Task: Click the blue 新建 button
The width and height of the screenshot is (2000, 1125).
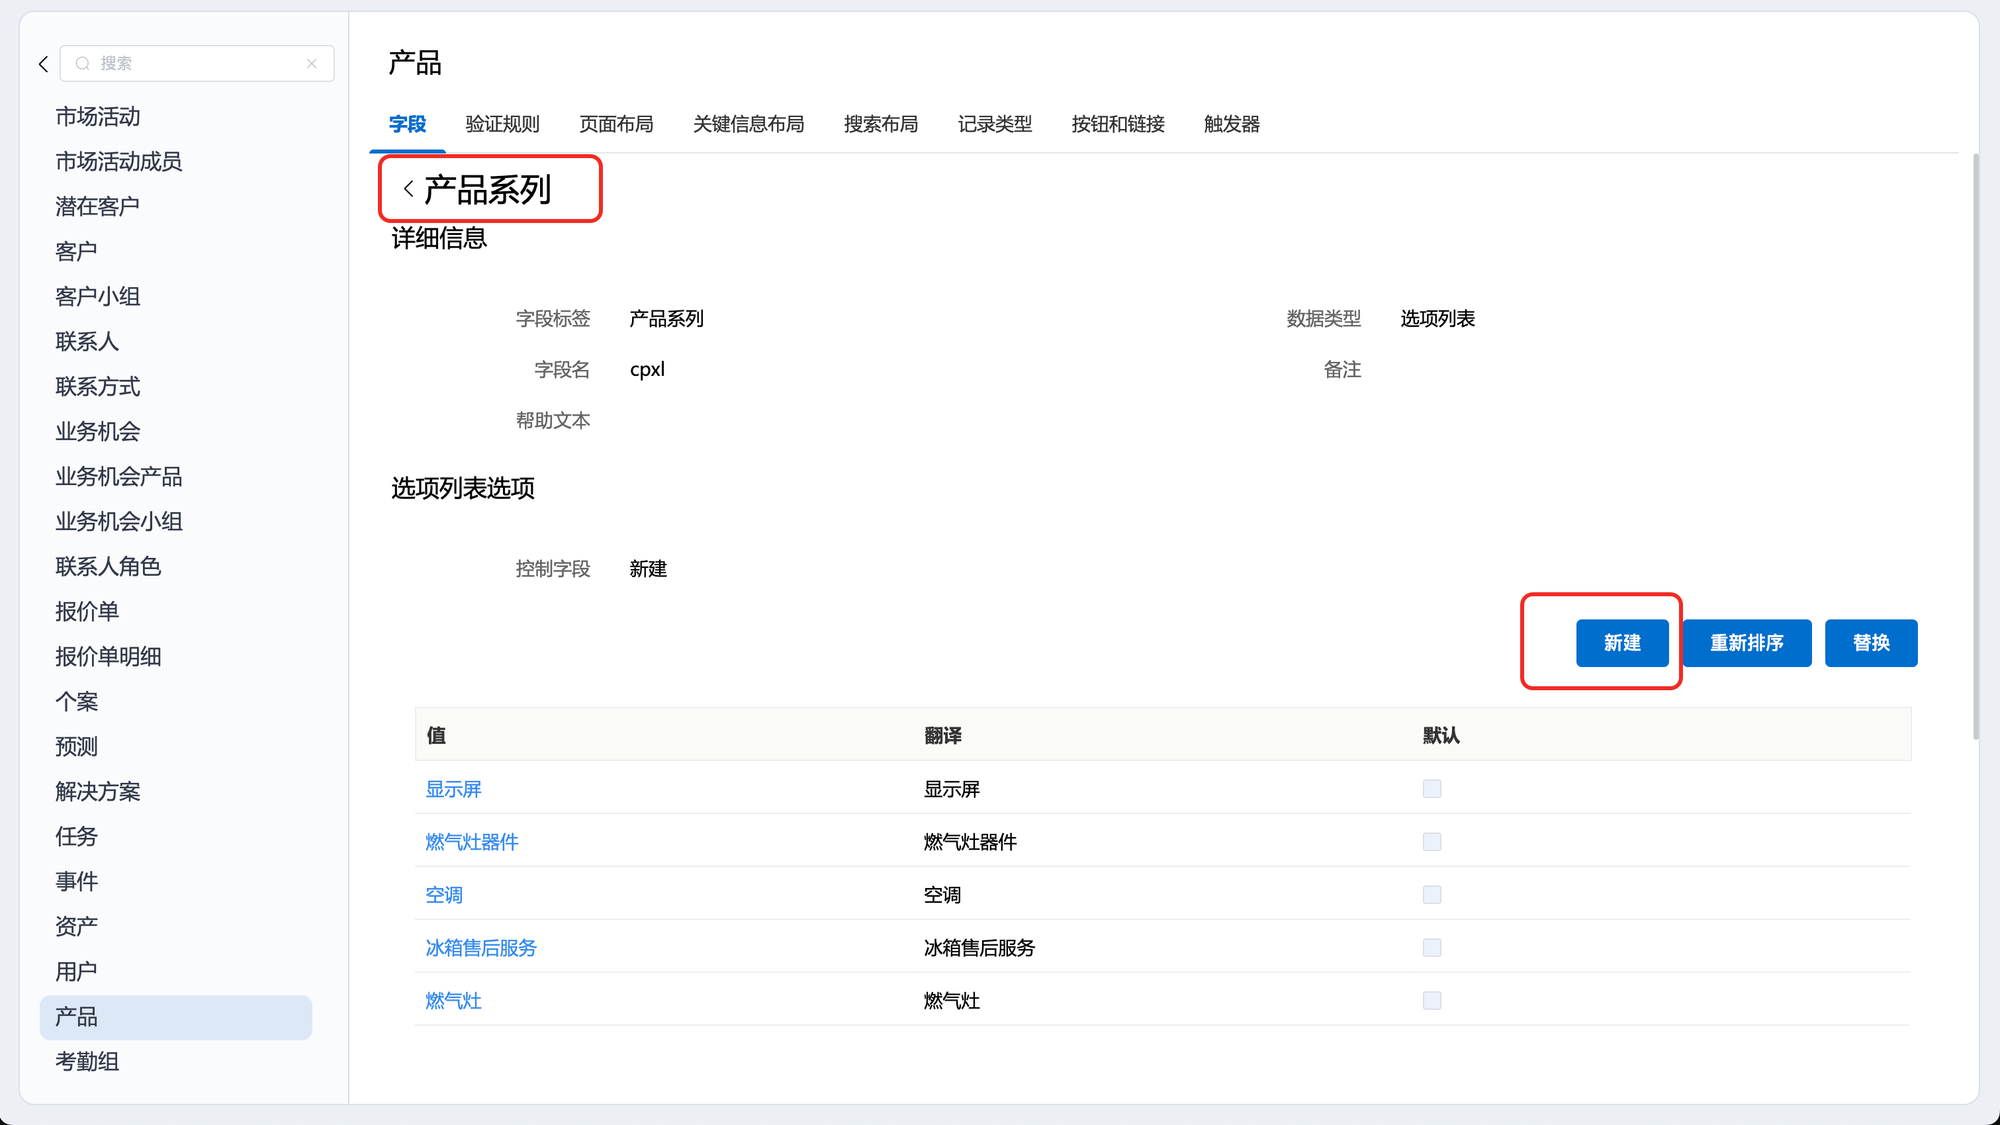Action: 1621,643
